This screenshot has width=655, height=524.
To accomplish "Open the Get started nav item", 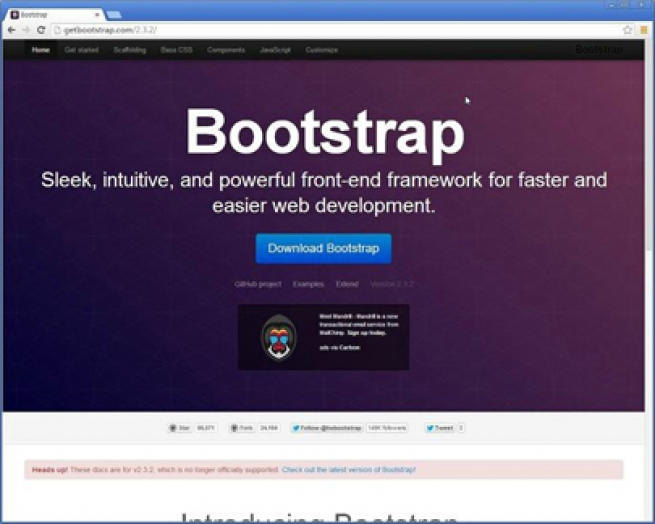I will click(81, 50).
